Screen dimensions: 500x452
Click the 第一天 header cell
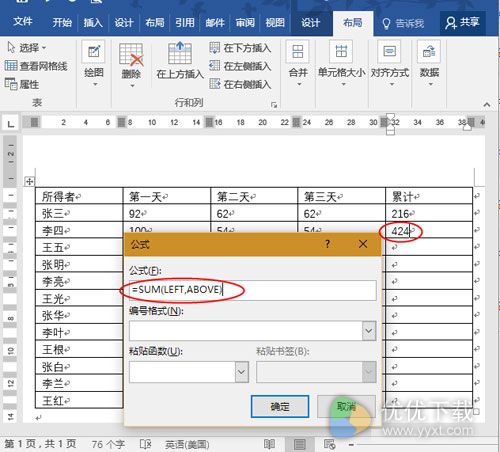pyautogui.click(x=167, y=196)
